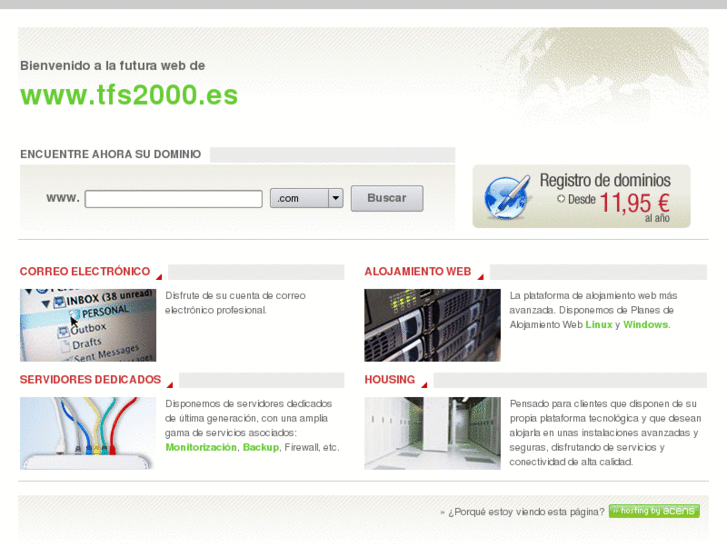727x545 pixels.
Task: Click the ¿Porqué estoy viendo esta página? link
Action: (x=526, y=512)
